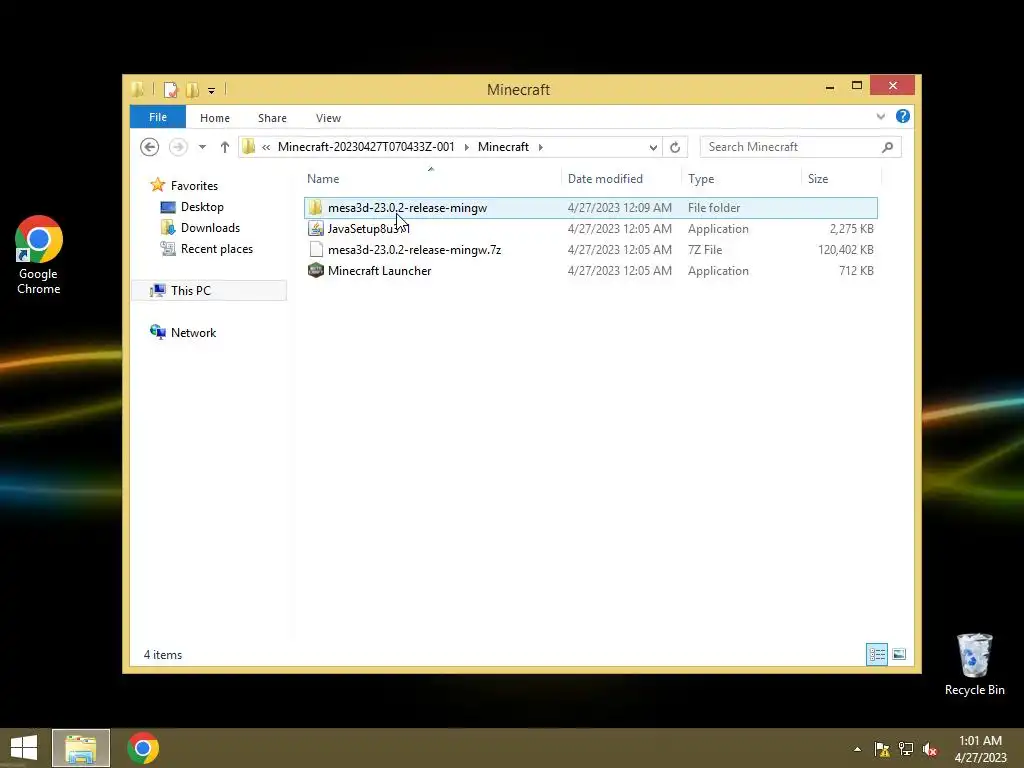Click the folder icon in the address bar
Image resolution: width=1024 pixels, height=768 pixels.
point(249,147)
